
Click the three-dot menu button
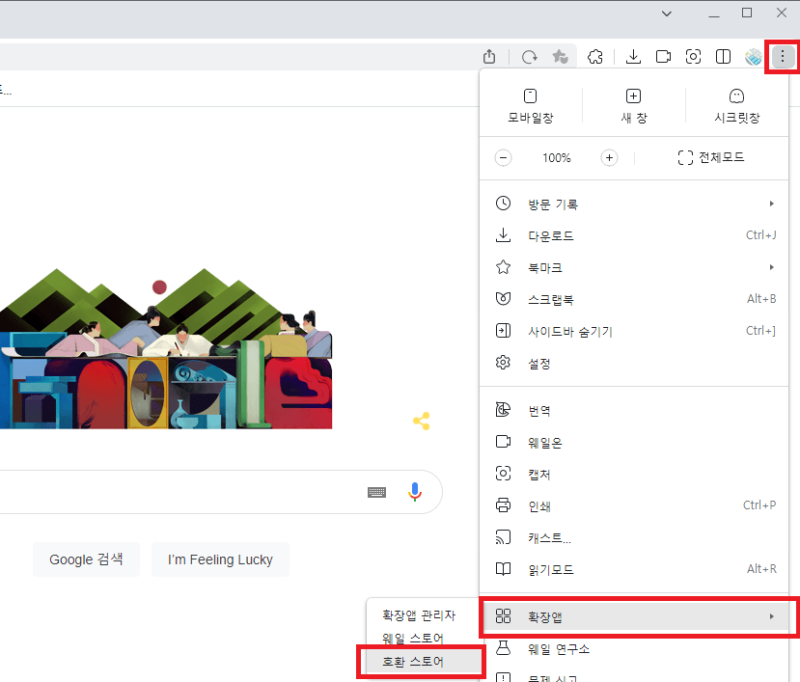(783, 56)
